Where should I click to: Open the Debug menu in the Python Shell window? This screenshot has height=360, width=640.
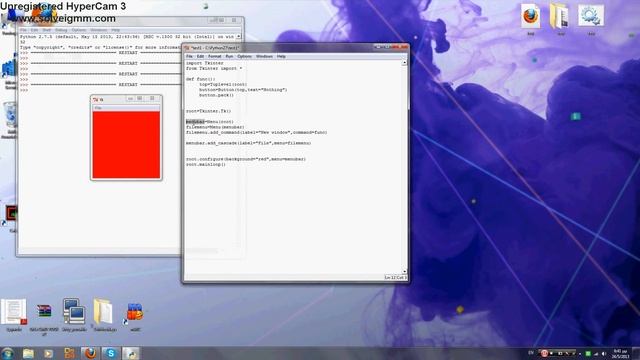(x=61, y=30)
